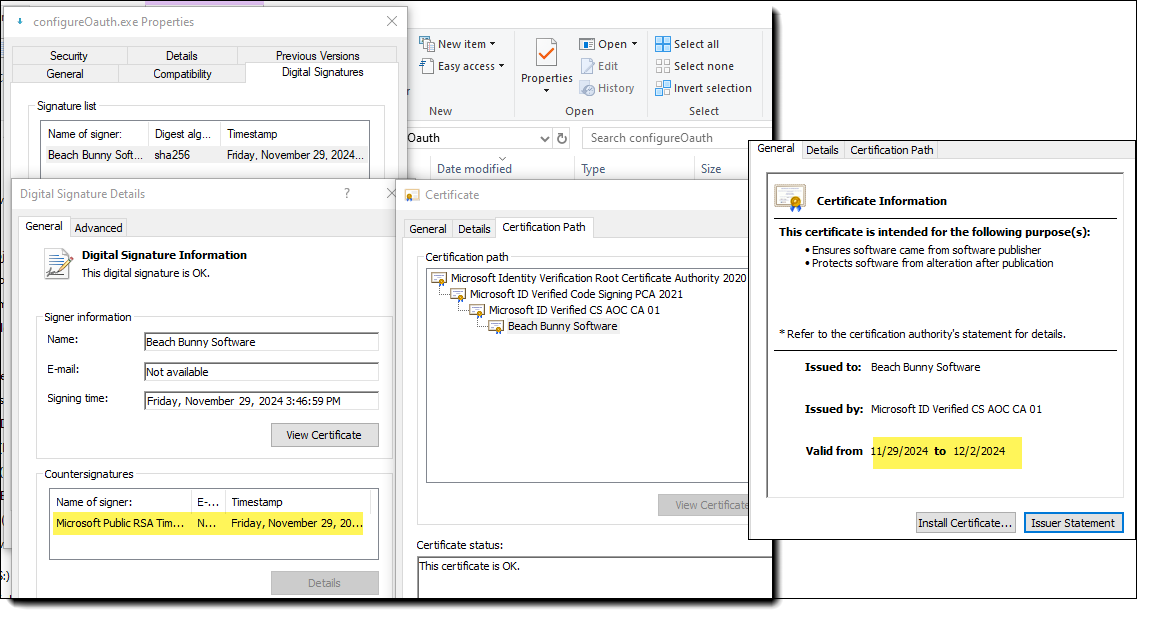1167x629 pixels.
Task: Click the Select all grid icon
Action: coord(663,44)
